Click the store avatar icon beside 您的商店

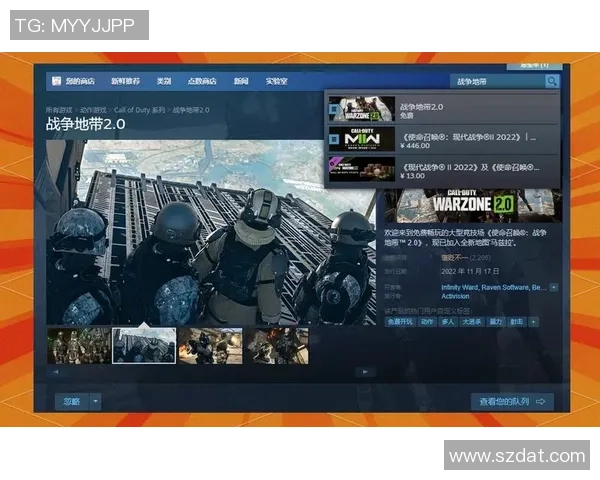57,81
